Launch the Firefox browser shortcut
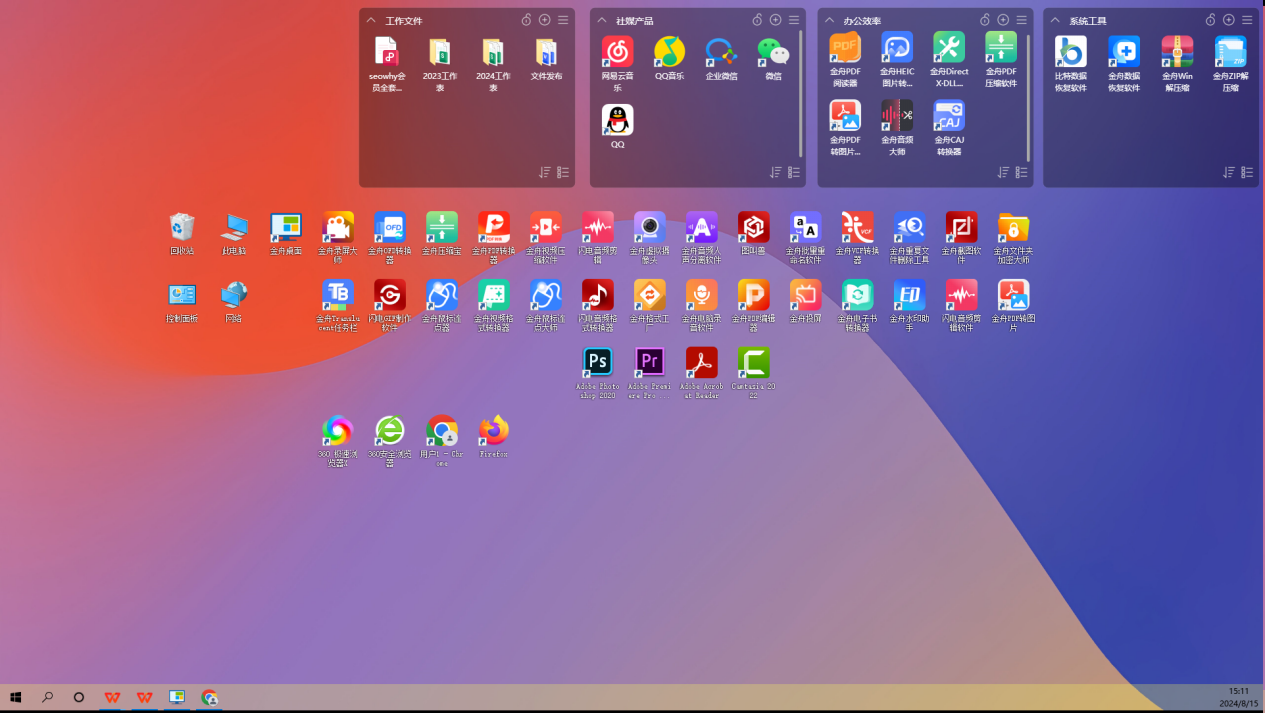Image resolution: width=1265 pixels, height=713 pixels. pos(493,430)
